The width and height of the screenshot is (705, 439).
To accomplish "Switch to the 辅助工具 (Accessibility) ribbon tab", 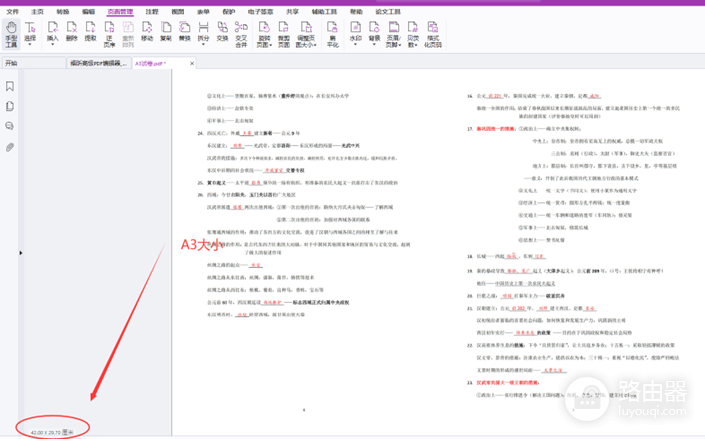I will click(x=324, y=11).
